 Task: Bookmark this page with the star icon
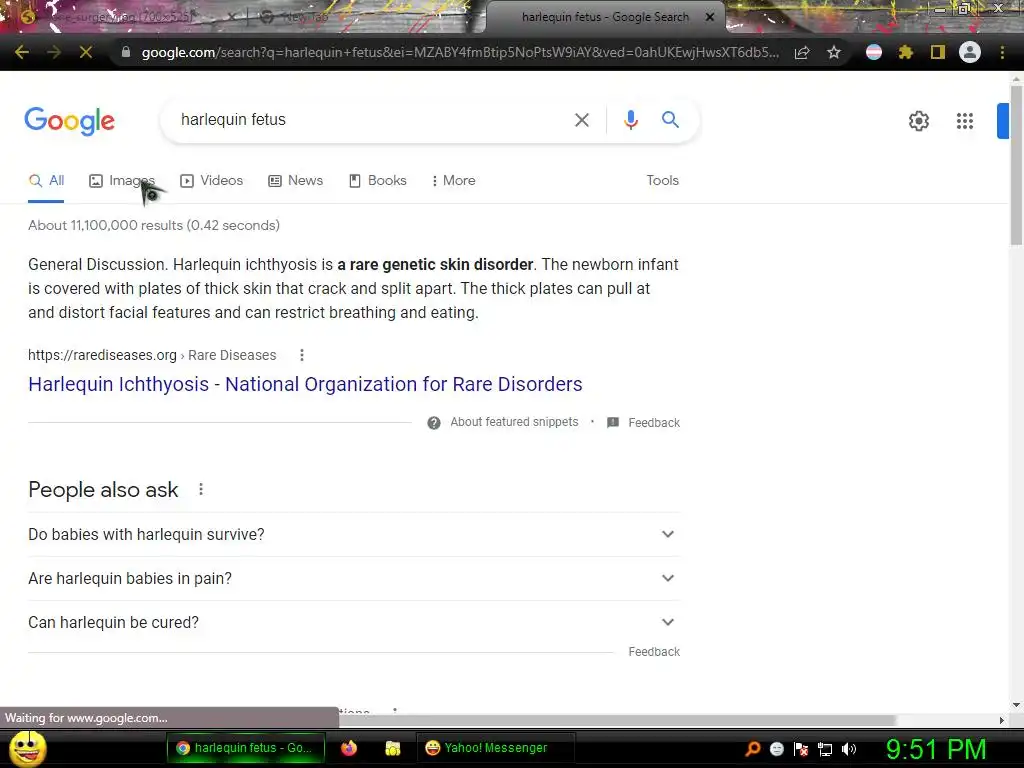click(x=834, y=52)
